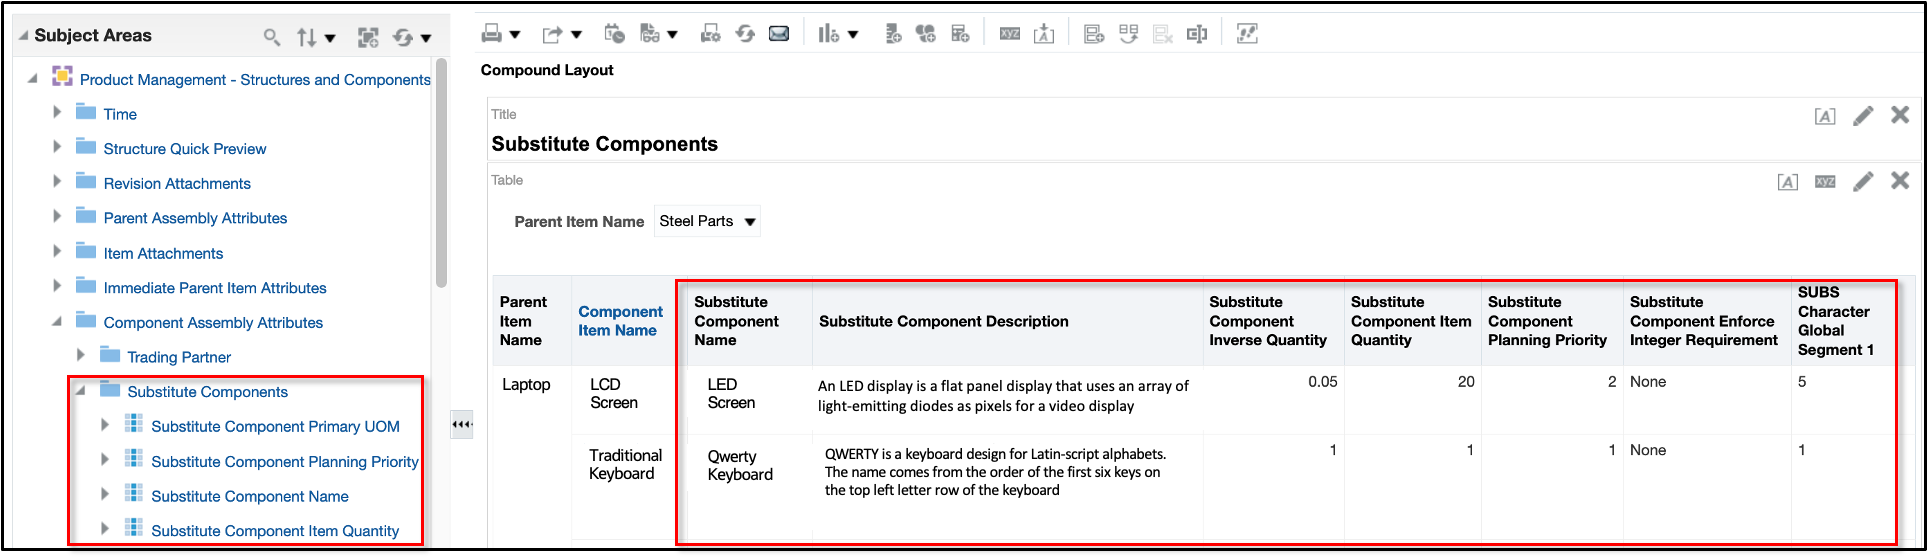
Task: Open Table view properties xyz icon
Action: click(1825, 182)
